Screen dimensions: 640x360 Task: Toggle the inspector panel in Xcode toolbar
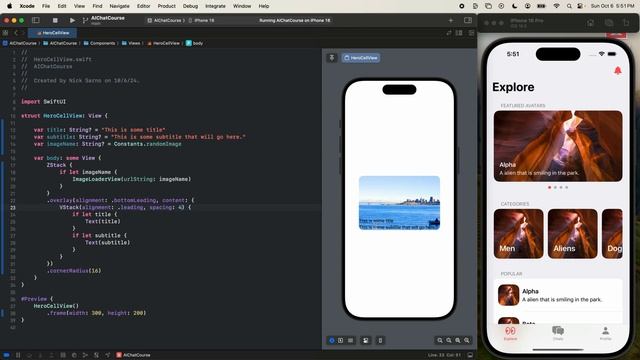(x=468, y=20)
